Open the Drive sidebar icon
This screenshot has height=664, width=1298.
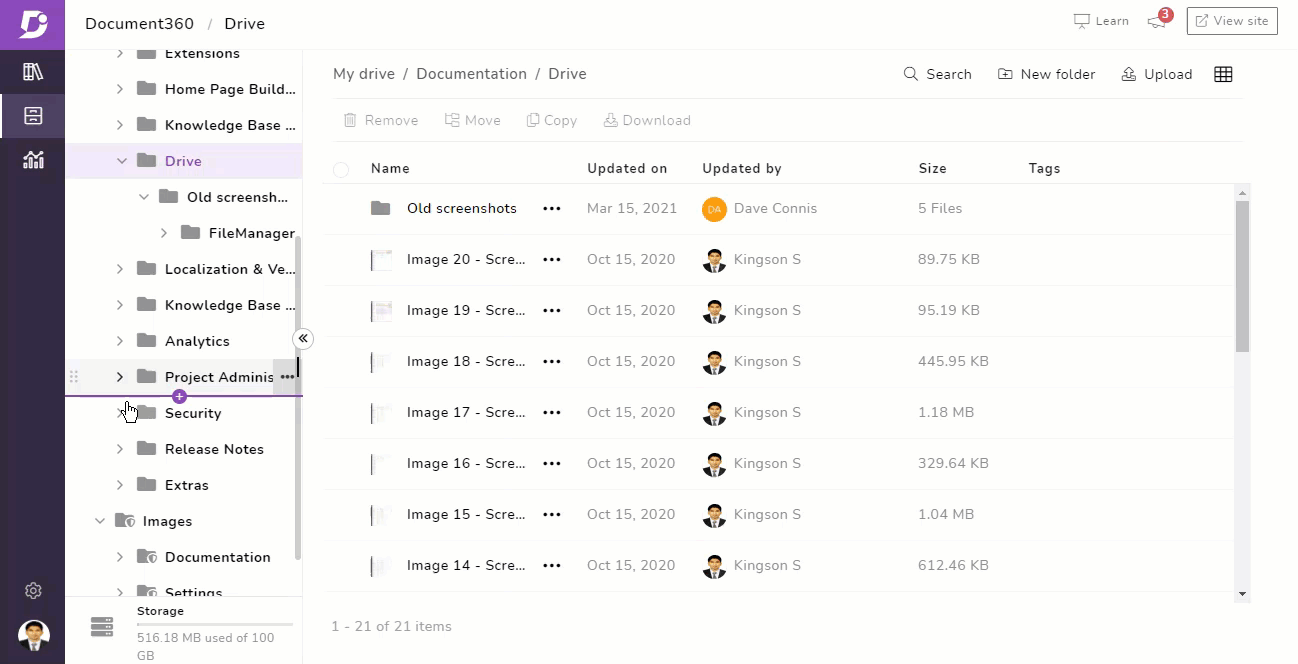tap(33, 116)
